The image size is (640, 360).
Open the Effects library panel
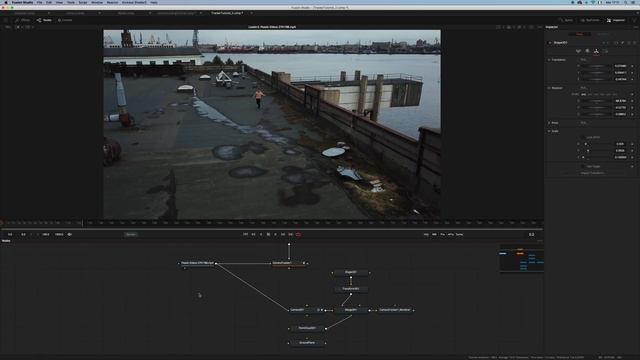(x=22, y=20)
